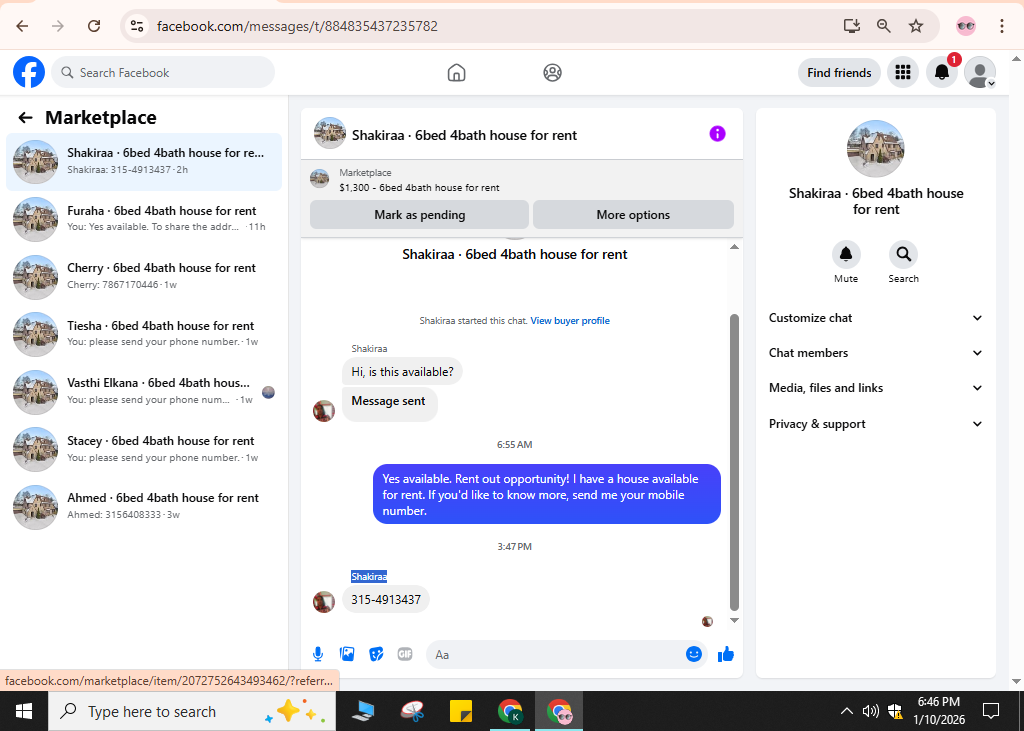Open the GIF picker icon
The width and height of the screenshot is (1024, 731).
click(x=405, y=654)
